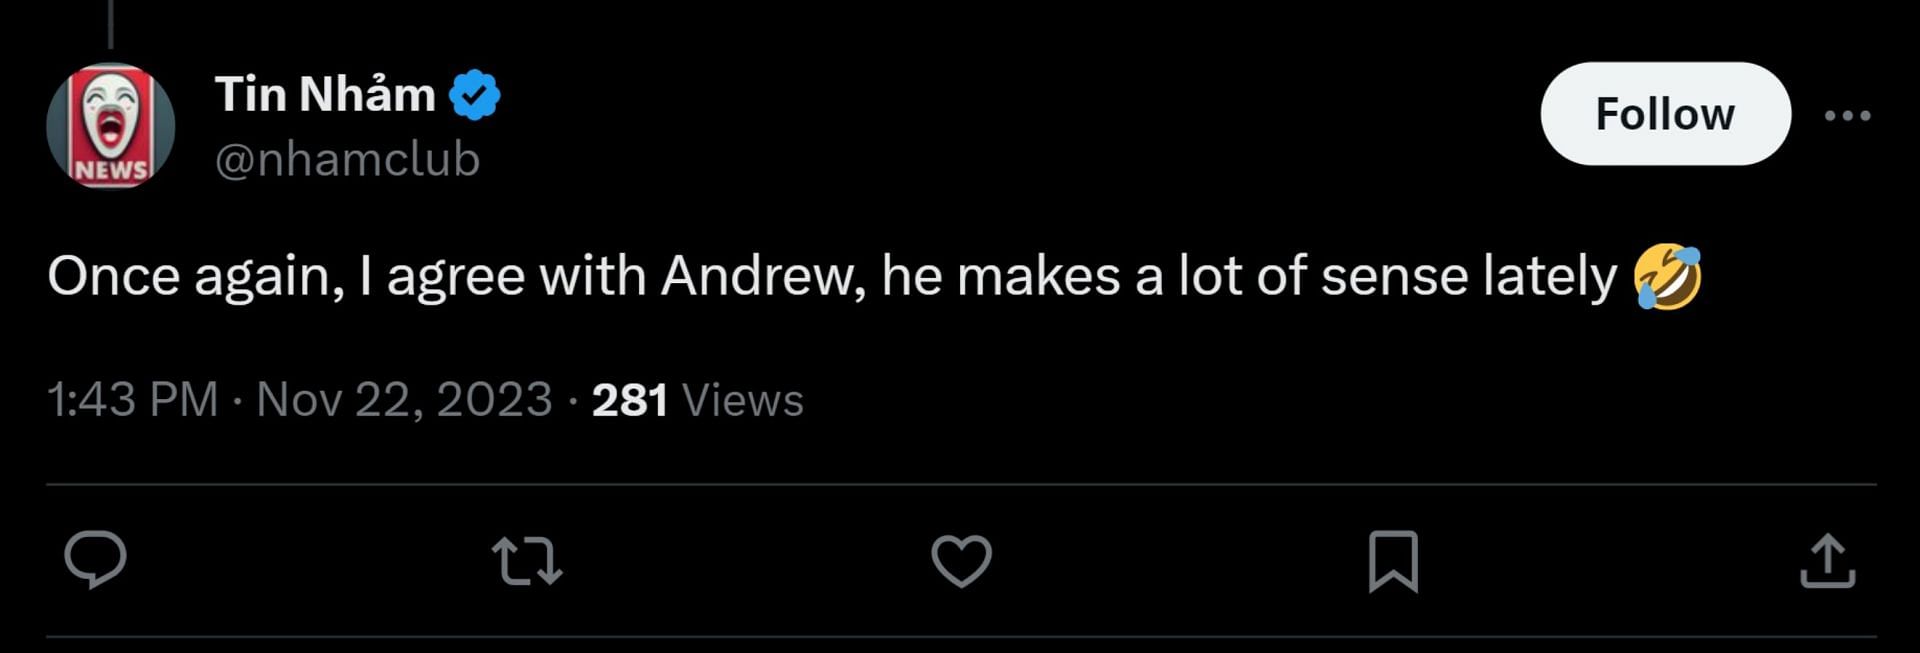
Task: Select the Nov 22, 2023 date
Action: point(404,400)
